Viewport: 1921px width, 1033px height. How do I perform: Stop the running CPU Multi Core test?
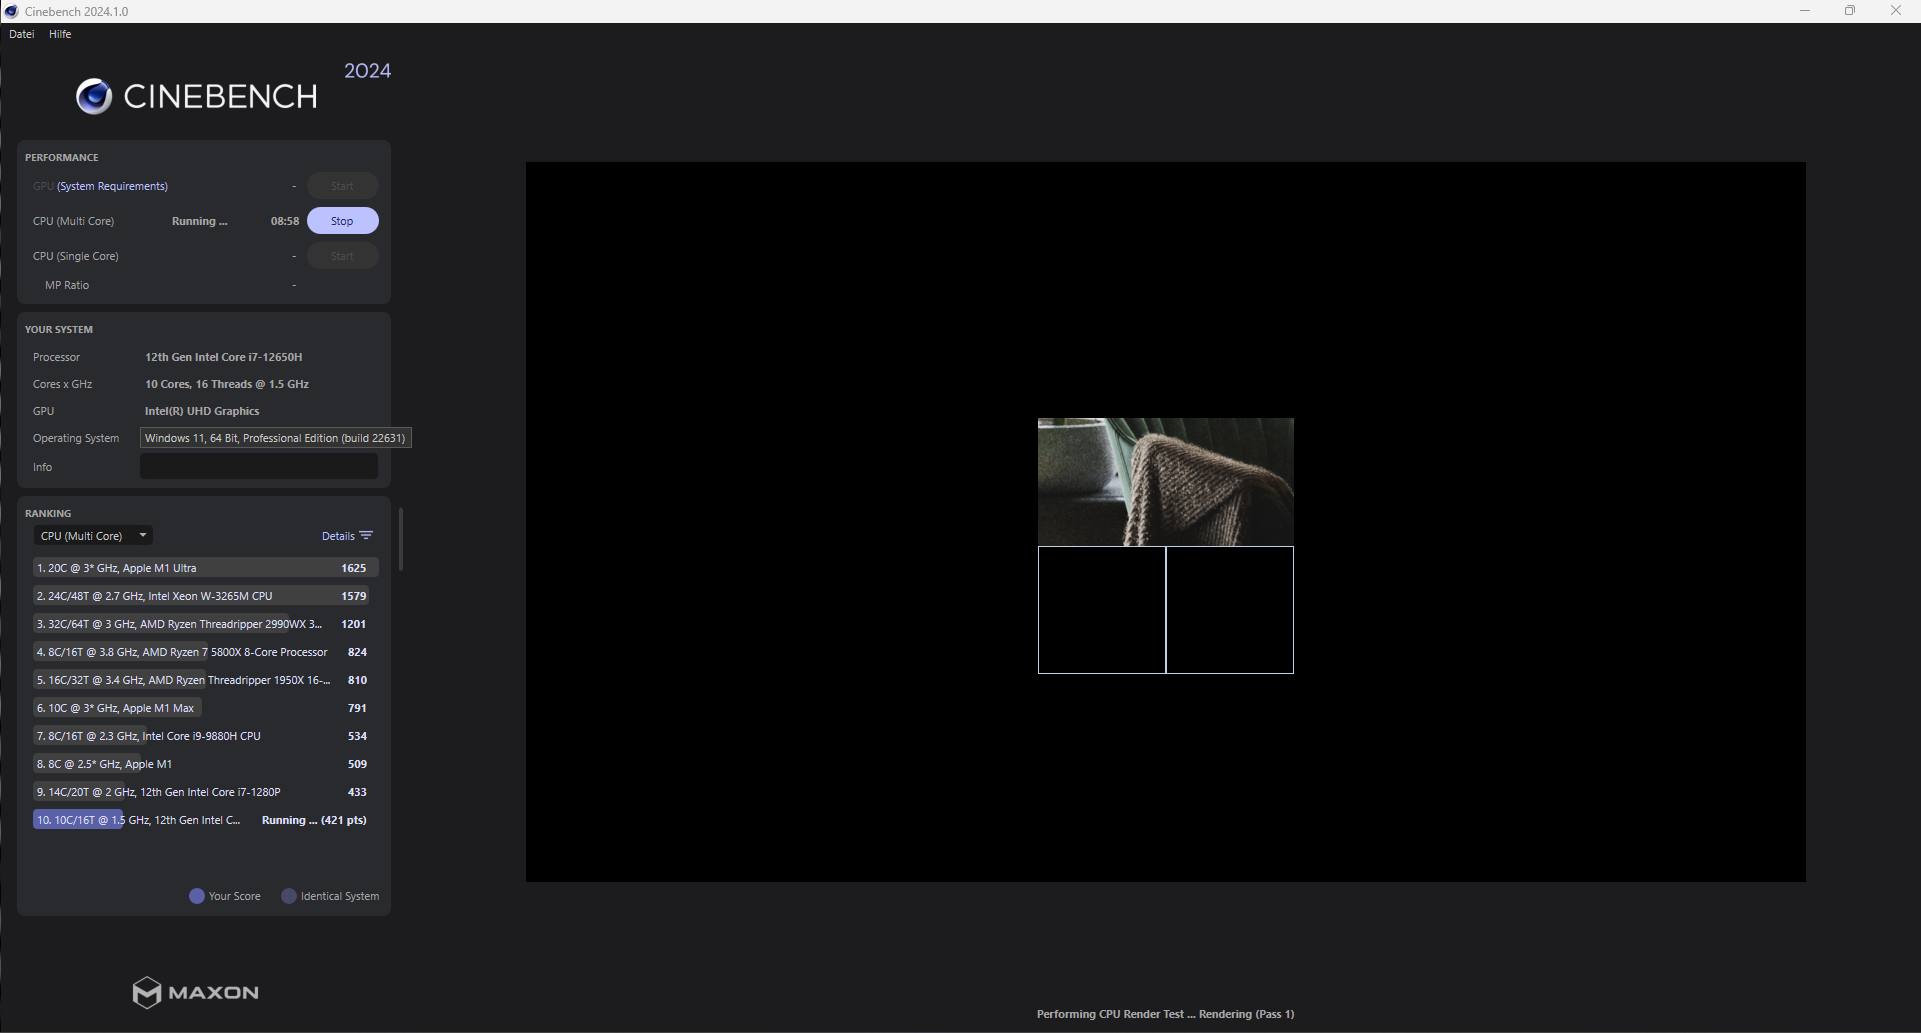click(342, 221)
